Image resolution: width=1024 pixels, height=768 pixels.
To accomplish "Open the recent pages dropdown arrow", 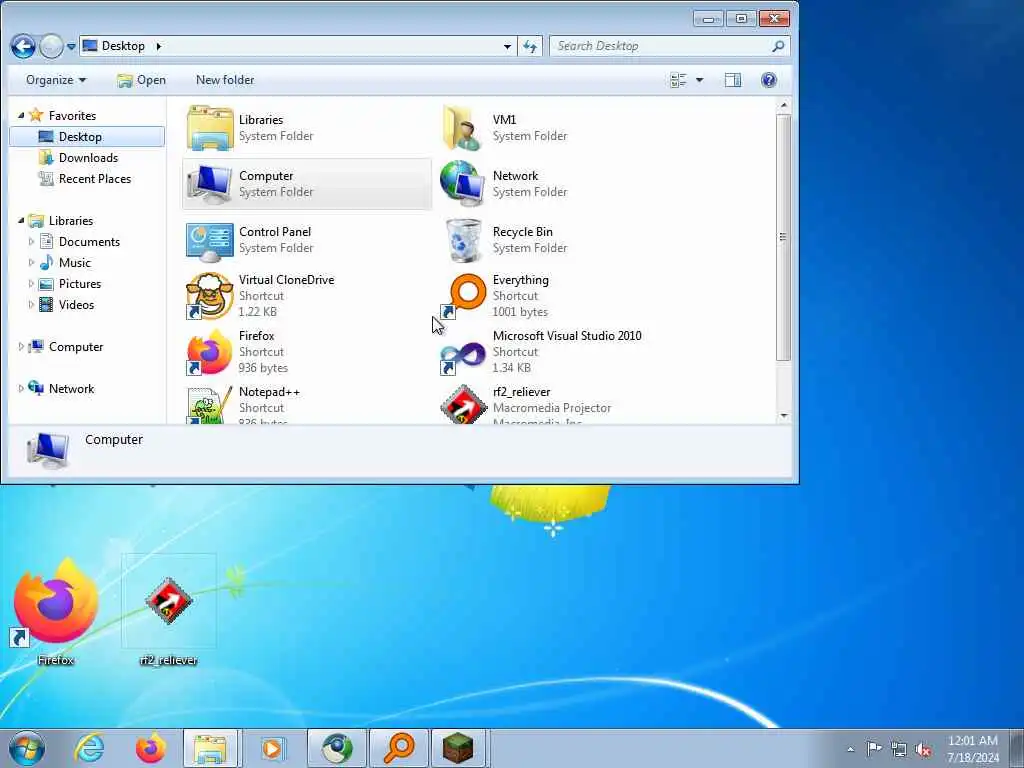I will [x=71, y=47].
